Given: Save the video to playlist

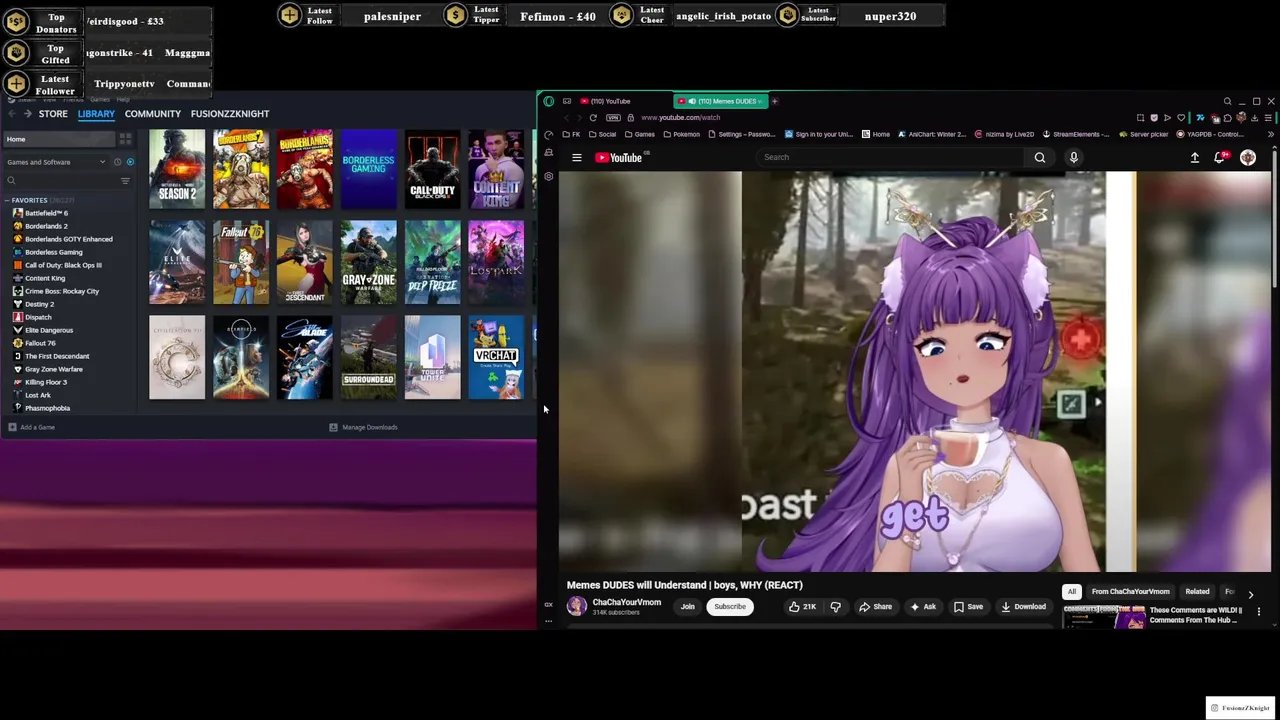Looking at the screenshot, I should coord(968,606).
